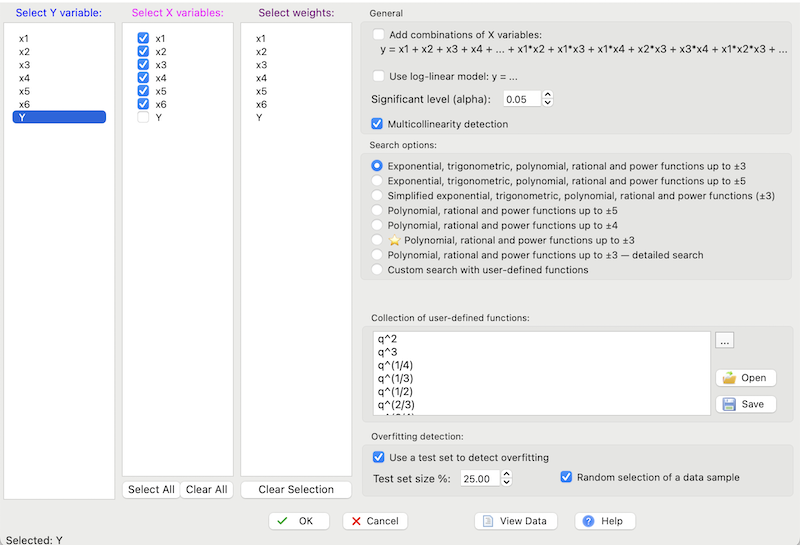Uncheck x3 in X variables list
Image resolution: width=800 pixels, height=545 pixels.
143,65
